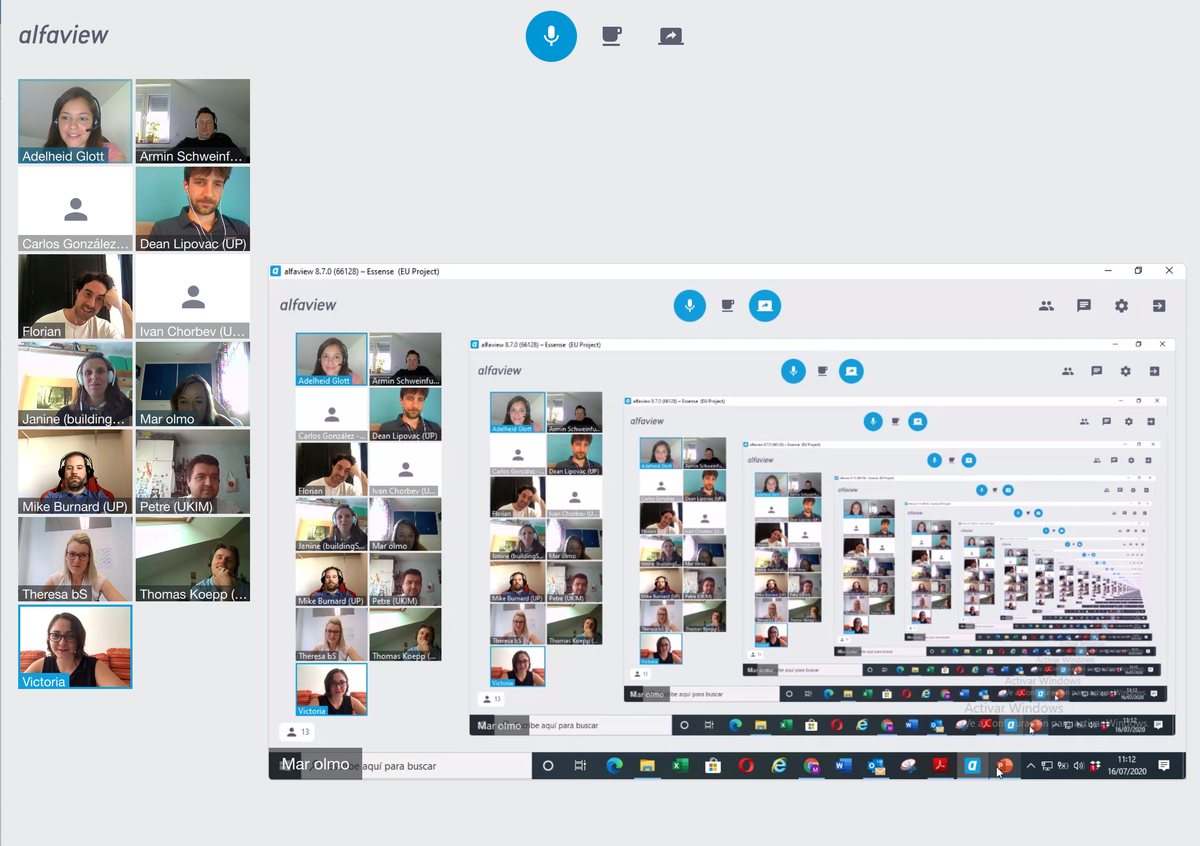Select Theresa bS tile in the main grid
Image resolution: width=1200 pixels, height=846 pixels.
(x=75, y=560)
